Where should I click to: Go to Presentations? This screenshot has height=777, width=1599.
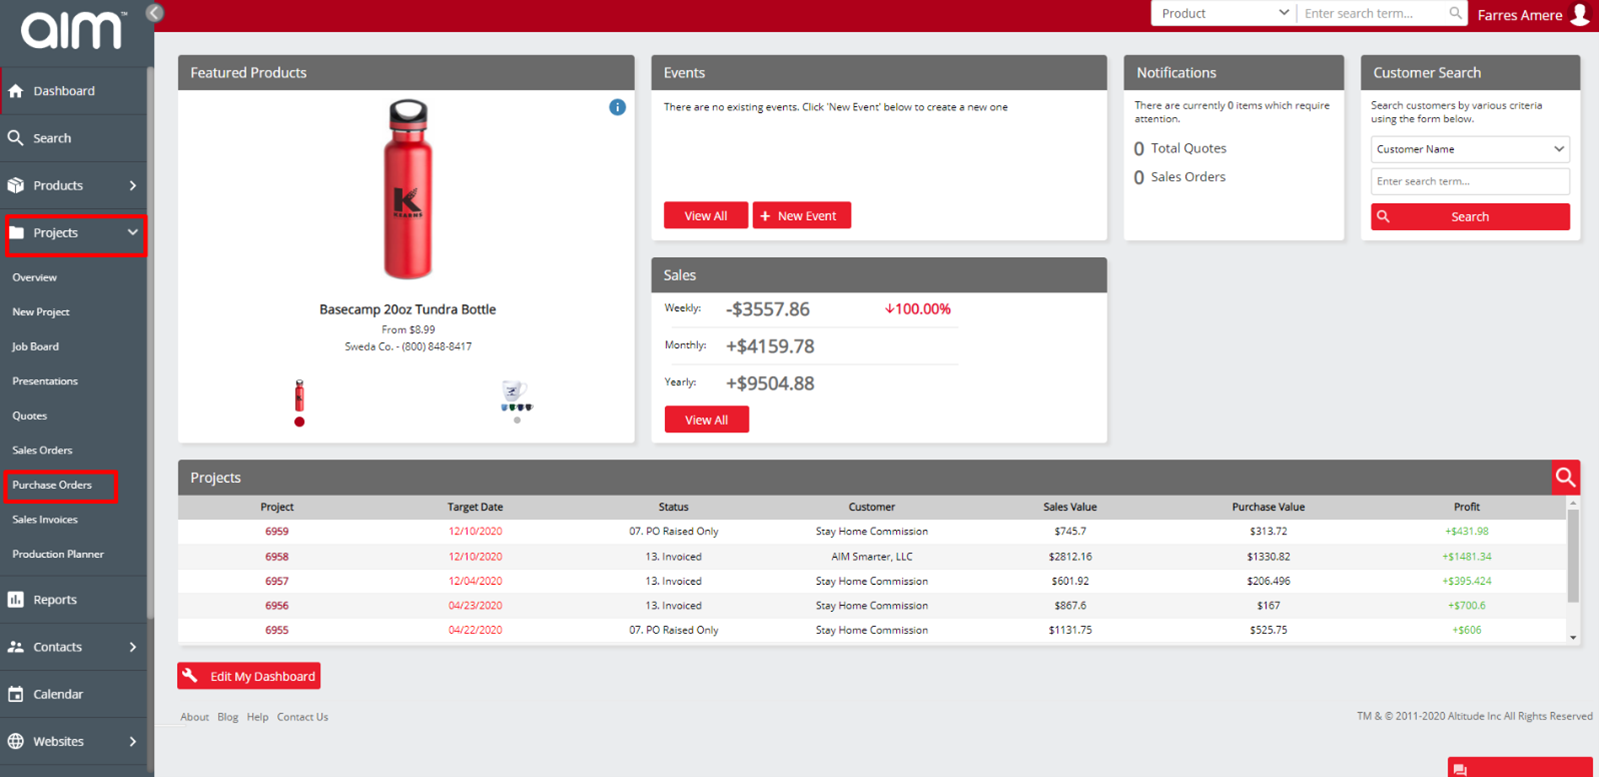point(45,381)
